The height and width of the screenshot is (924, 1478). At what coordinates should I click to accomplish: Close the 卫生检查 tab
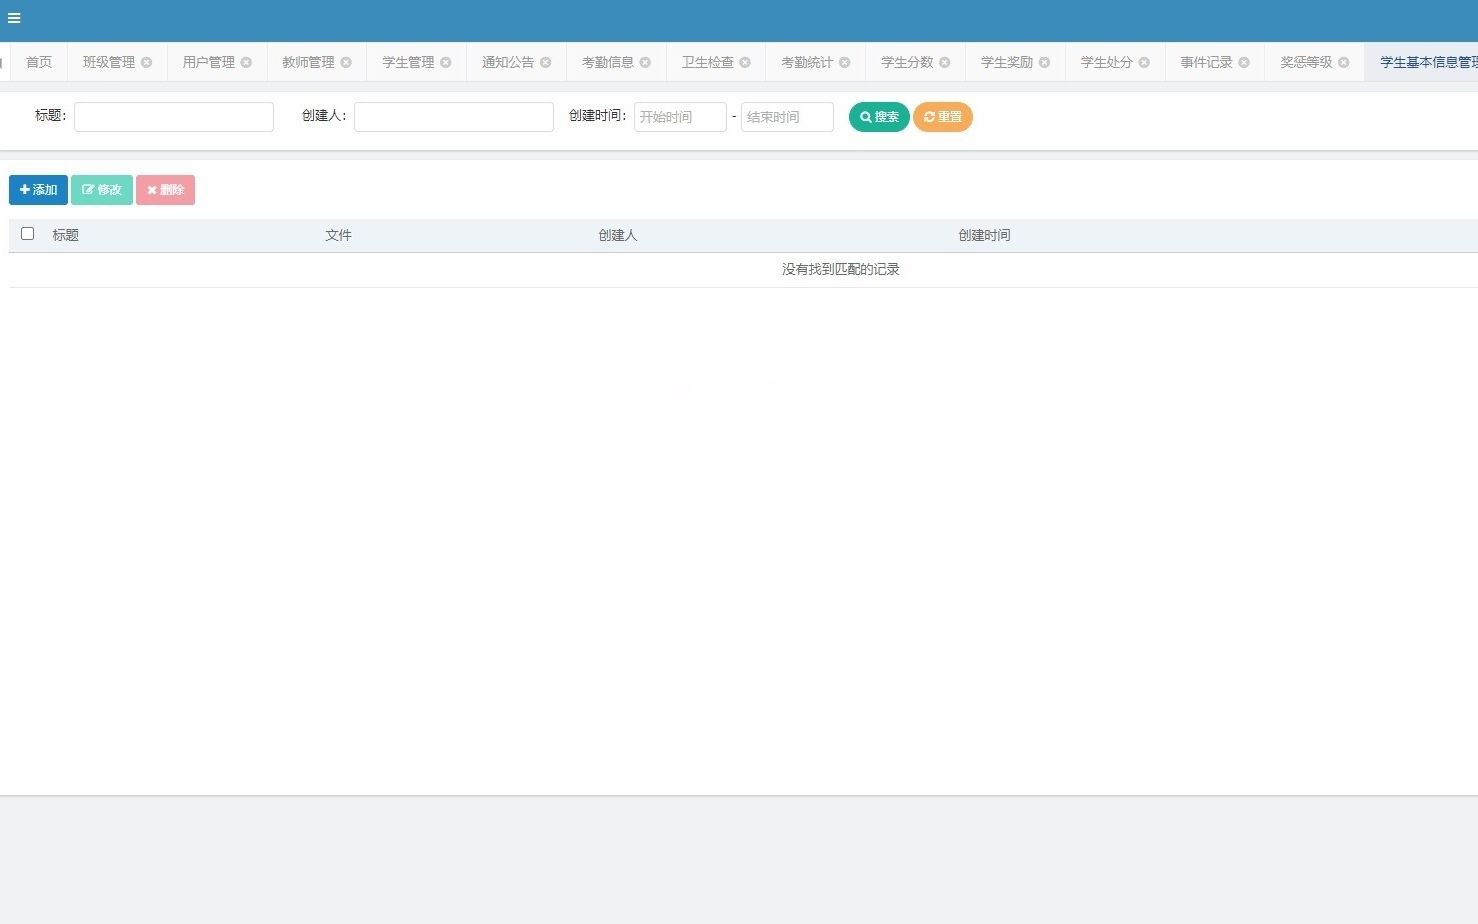745,62
